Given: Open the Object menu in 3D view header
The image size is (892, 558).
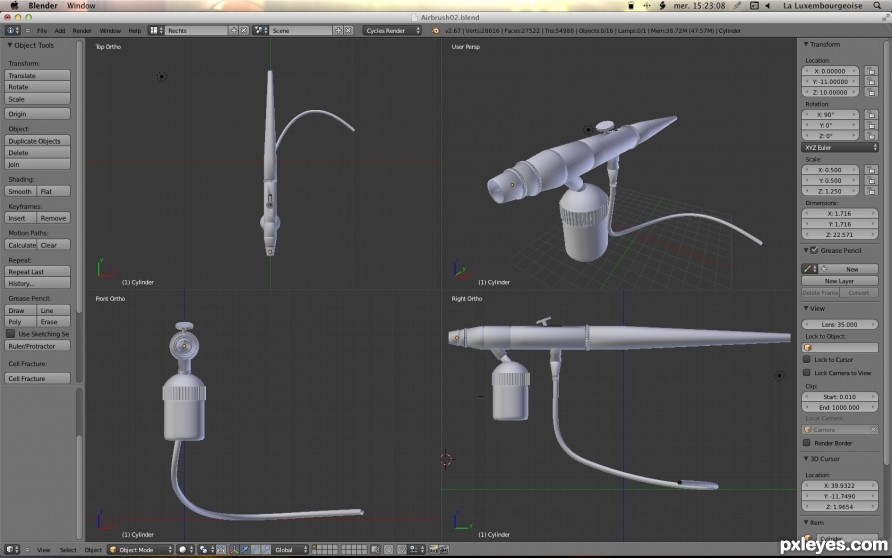Looking at the screenshot, I should (93, 549).
